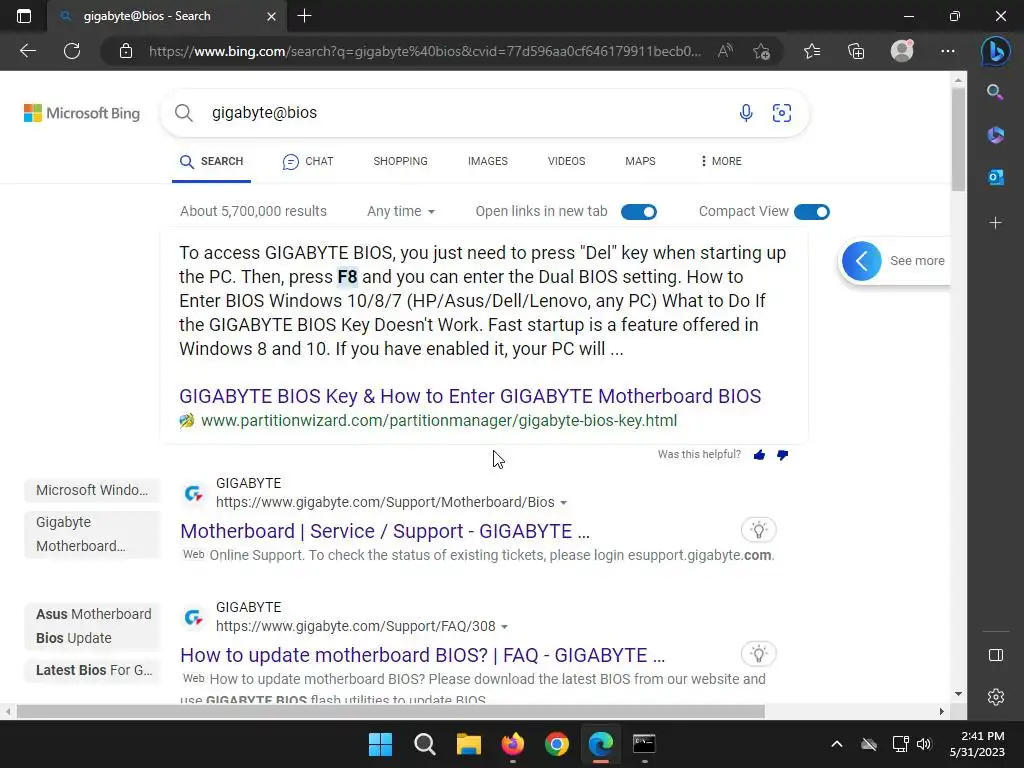Image resolution: width=1024 pixels, height=768 pixels.
Task: Show hidden system tray icons
Action: pos(837,744)
